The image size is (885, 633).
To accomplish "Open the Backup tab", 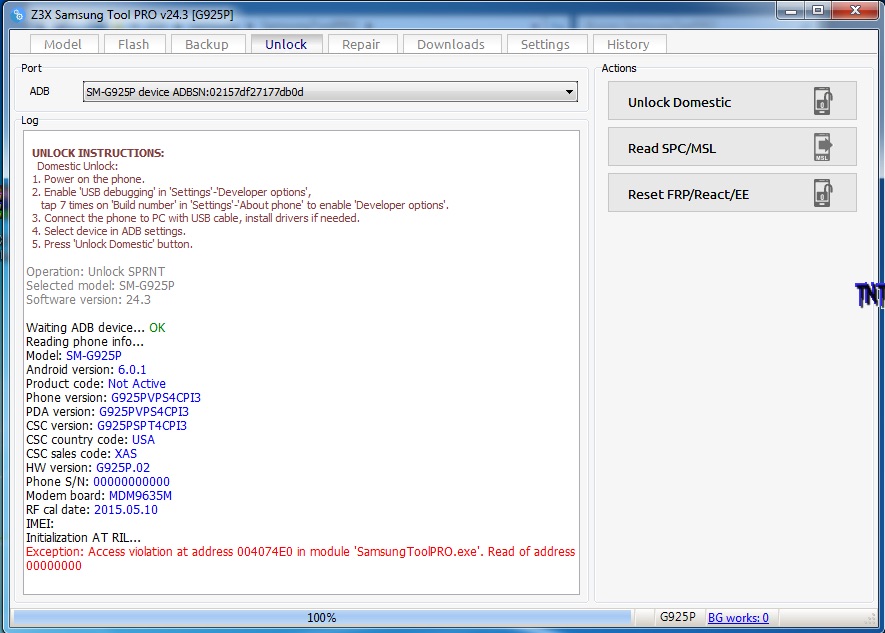I will 207,44.
